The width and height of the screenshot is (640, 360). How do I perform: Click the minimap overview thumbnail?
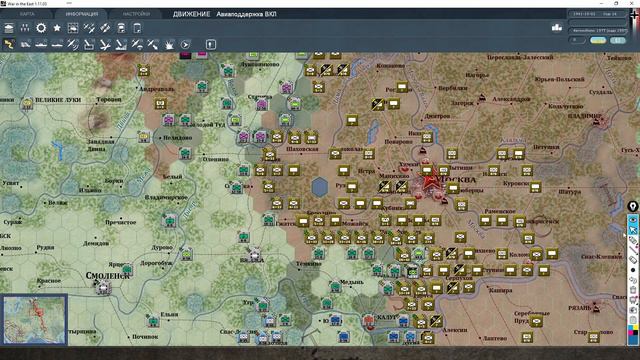(x=34, y=320)
